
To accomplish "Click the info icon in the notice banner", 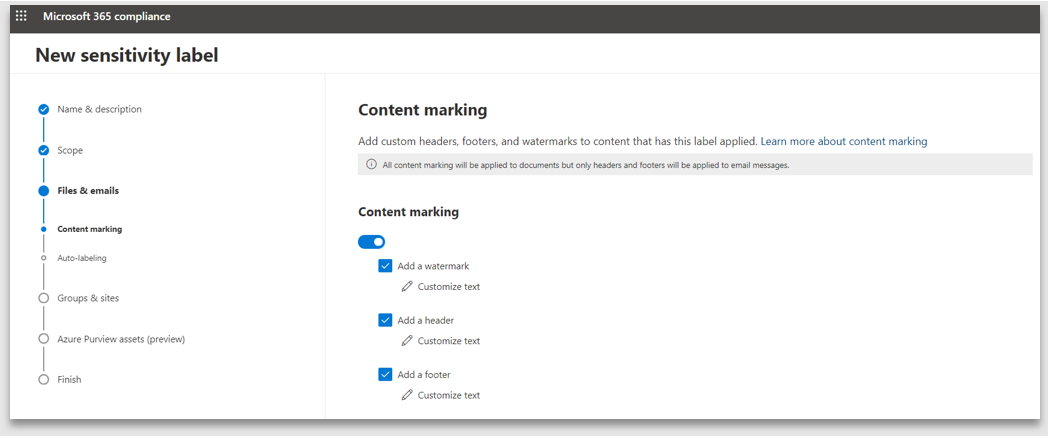I will tap(371, 165).
